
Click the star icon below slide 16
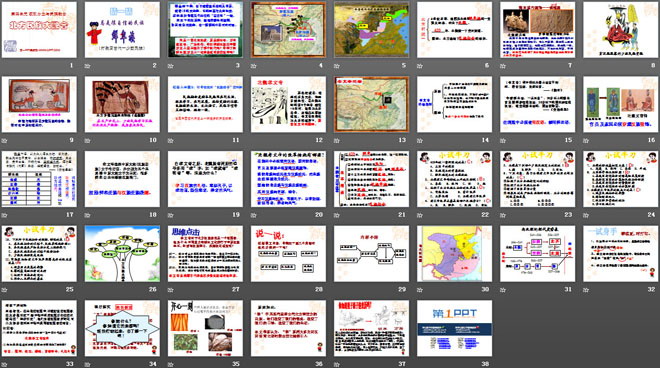[586, 140]
